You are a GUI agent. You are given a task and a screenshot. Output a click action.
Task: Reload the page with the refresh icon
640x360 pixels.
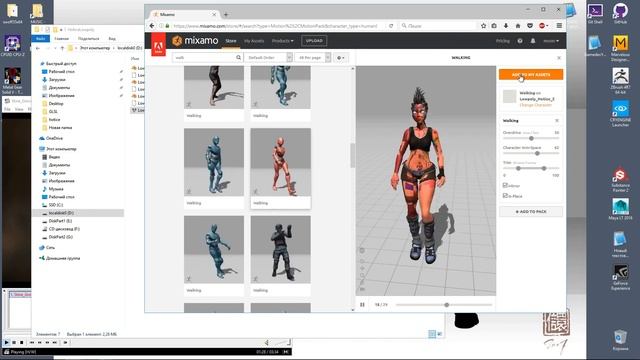[x=391, y=26]
